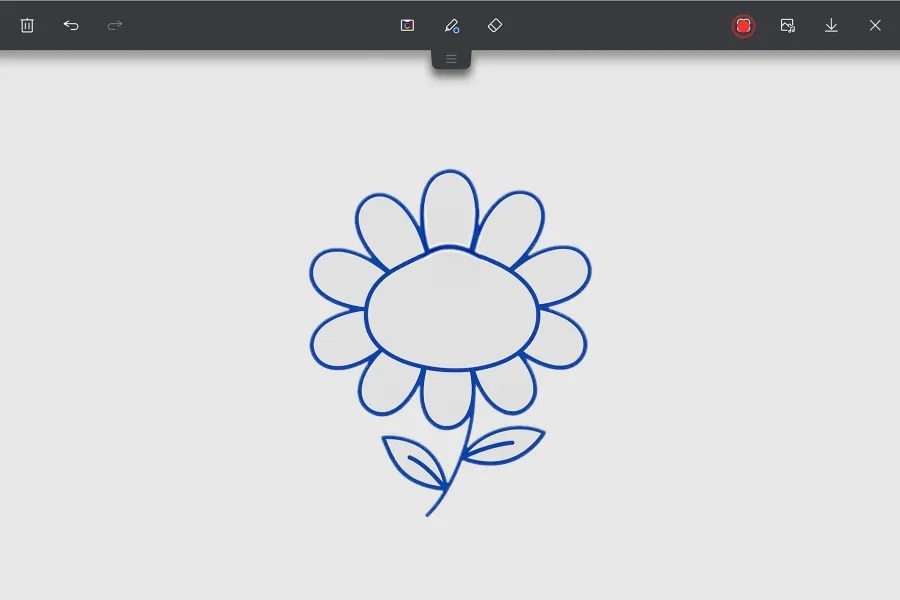
Task: Click the flower's center oval on canvas
Action: (x=452, y=308)
